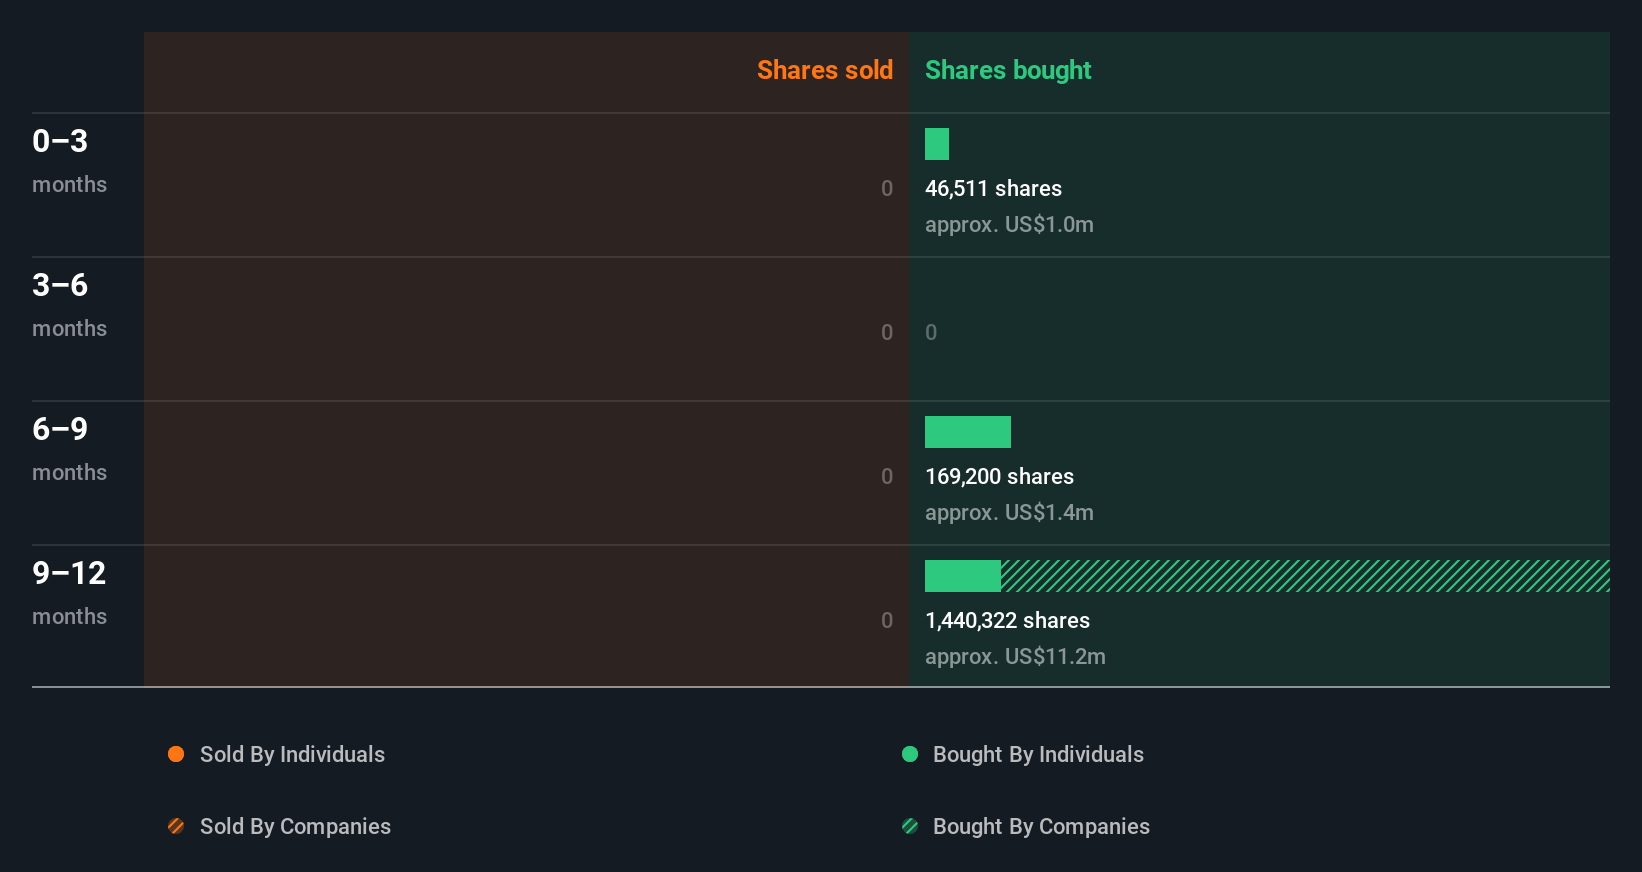Click the striped Bought By Companies legend icon

click(x=910, y=826)
